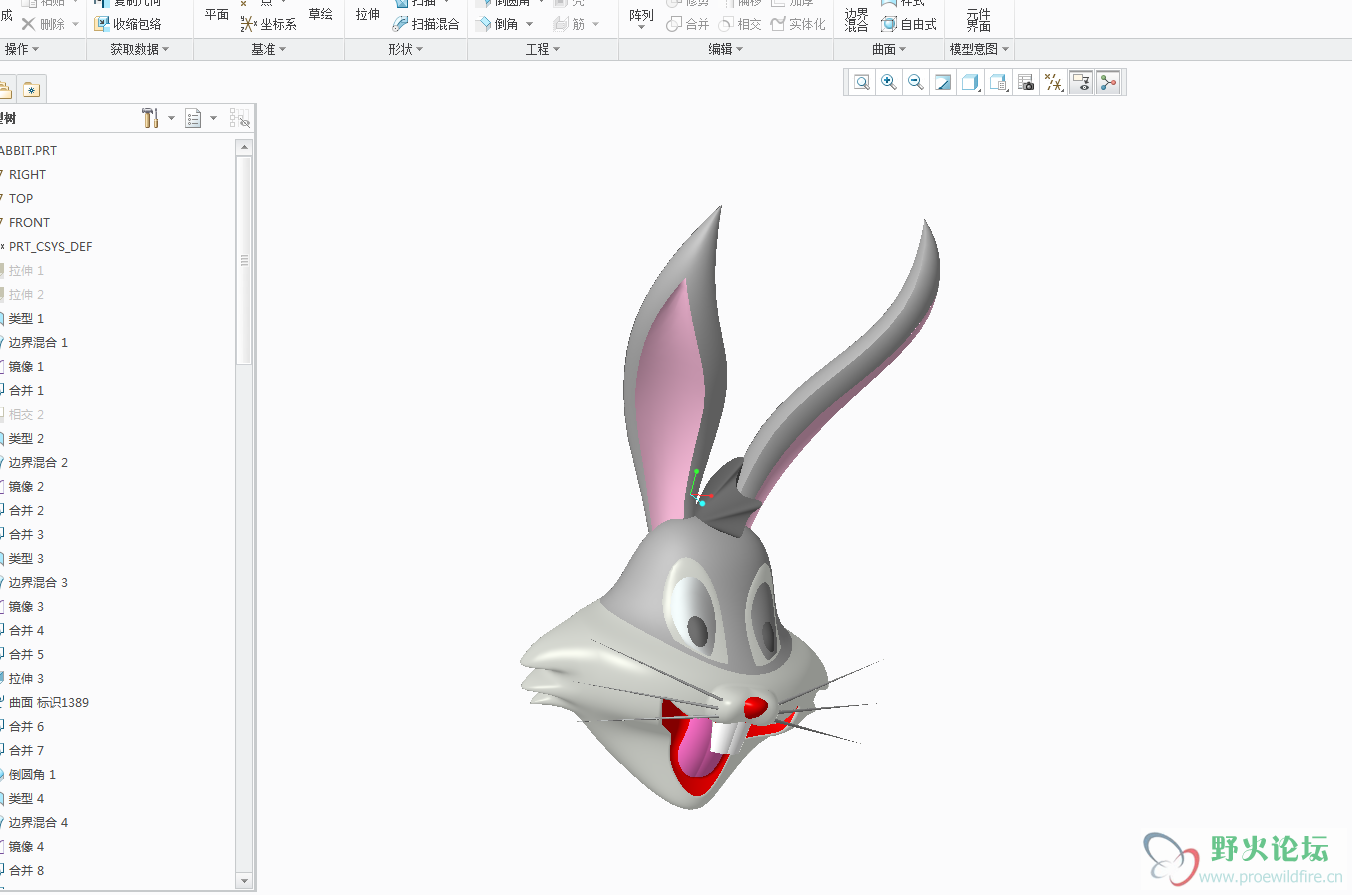Viewport: 1352px width, 895px height.
Task: Click the Zoom Out magnifier icon
Action: 915,83
